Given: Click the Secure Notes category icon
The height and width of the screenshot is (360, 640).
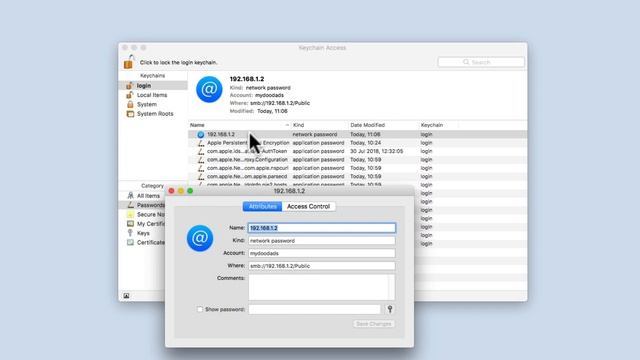Looking at the screenshot, I should [x=130, y=214].
